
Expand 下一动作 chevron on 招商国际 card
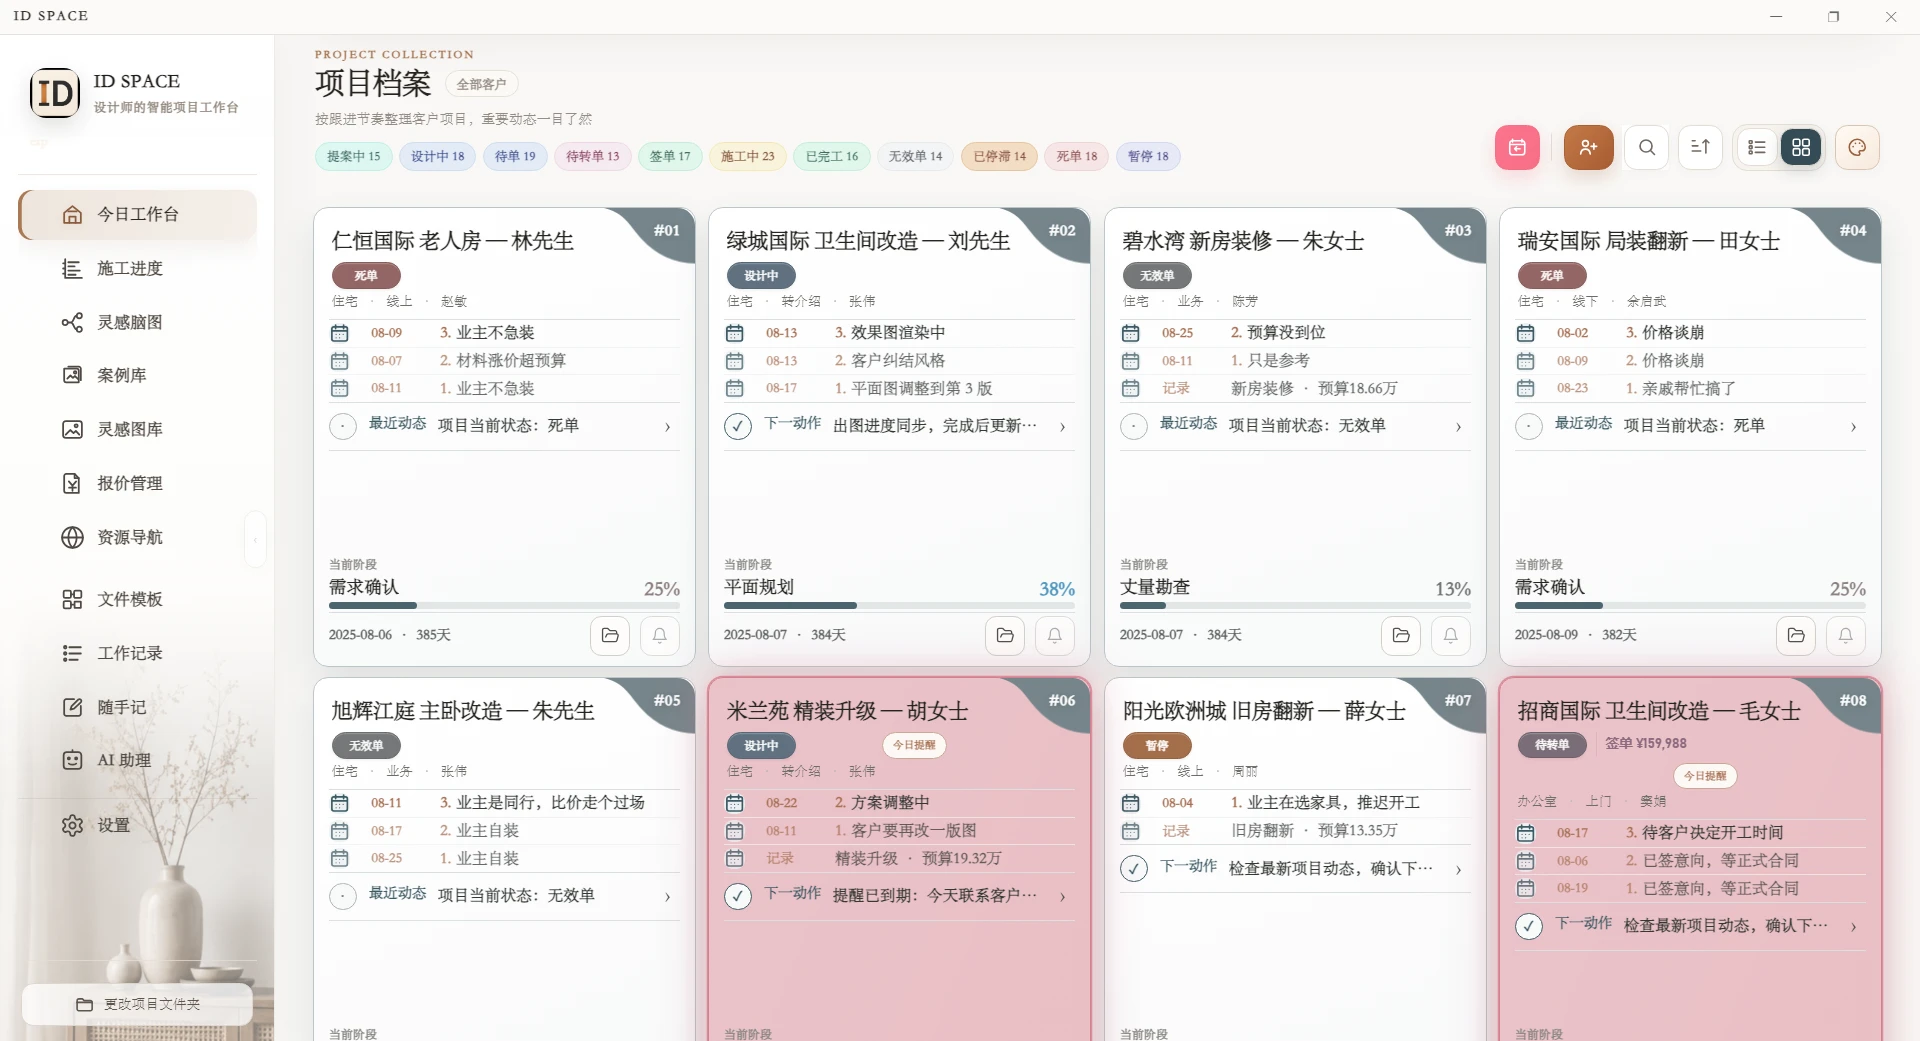click(1854, 927)
